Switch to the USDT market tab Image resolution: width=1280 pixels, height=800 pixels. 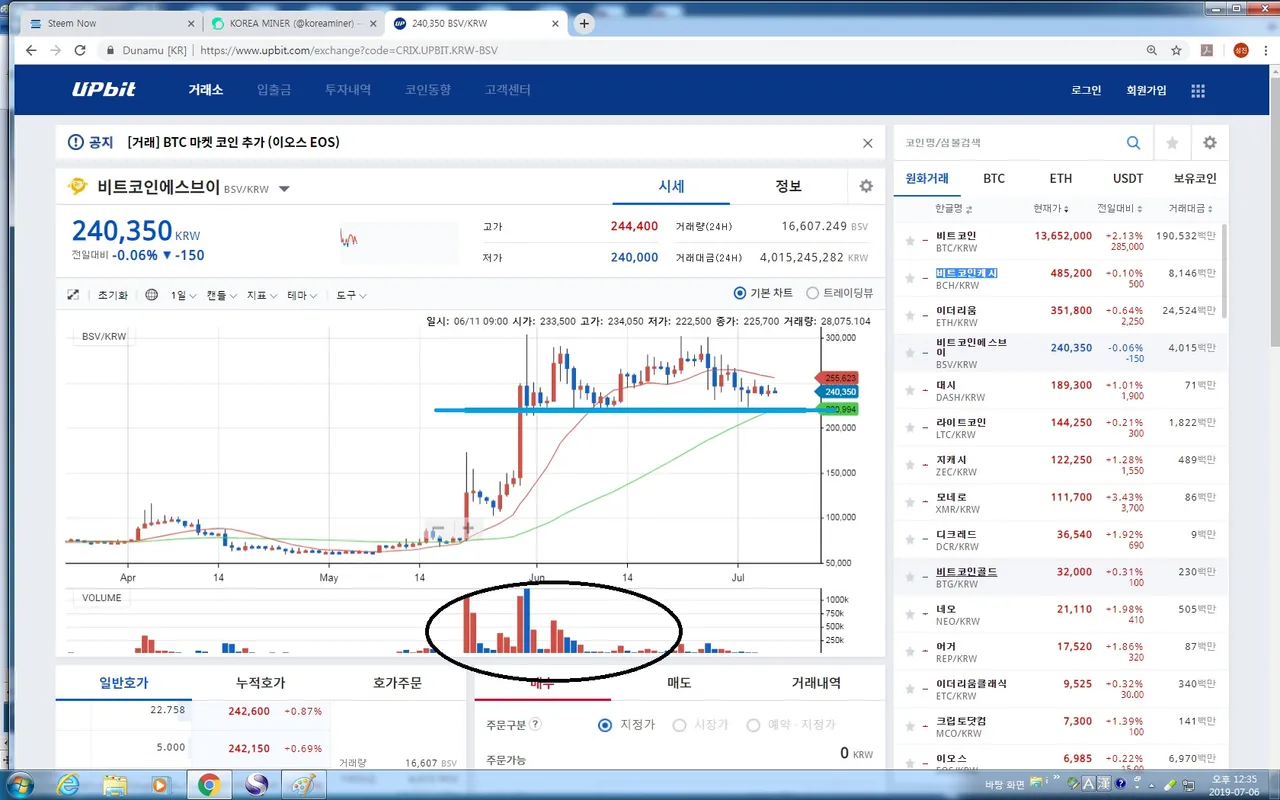coord(1128,179)
